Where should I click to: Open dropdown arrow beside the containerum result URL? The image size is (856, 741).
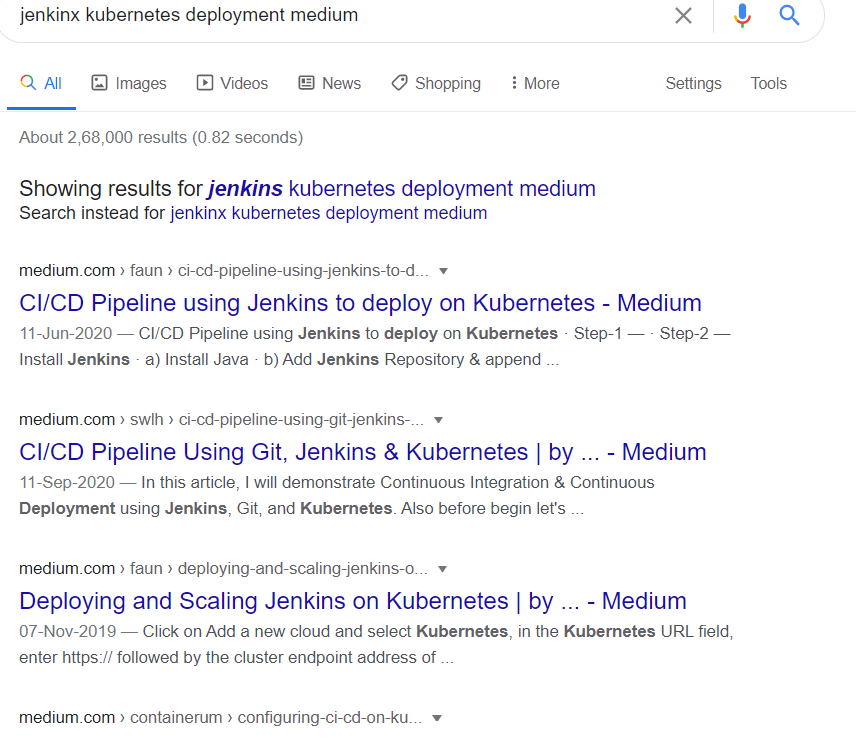click(437, 718)
